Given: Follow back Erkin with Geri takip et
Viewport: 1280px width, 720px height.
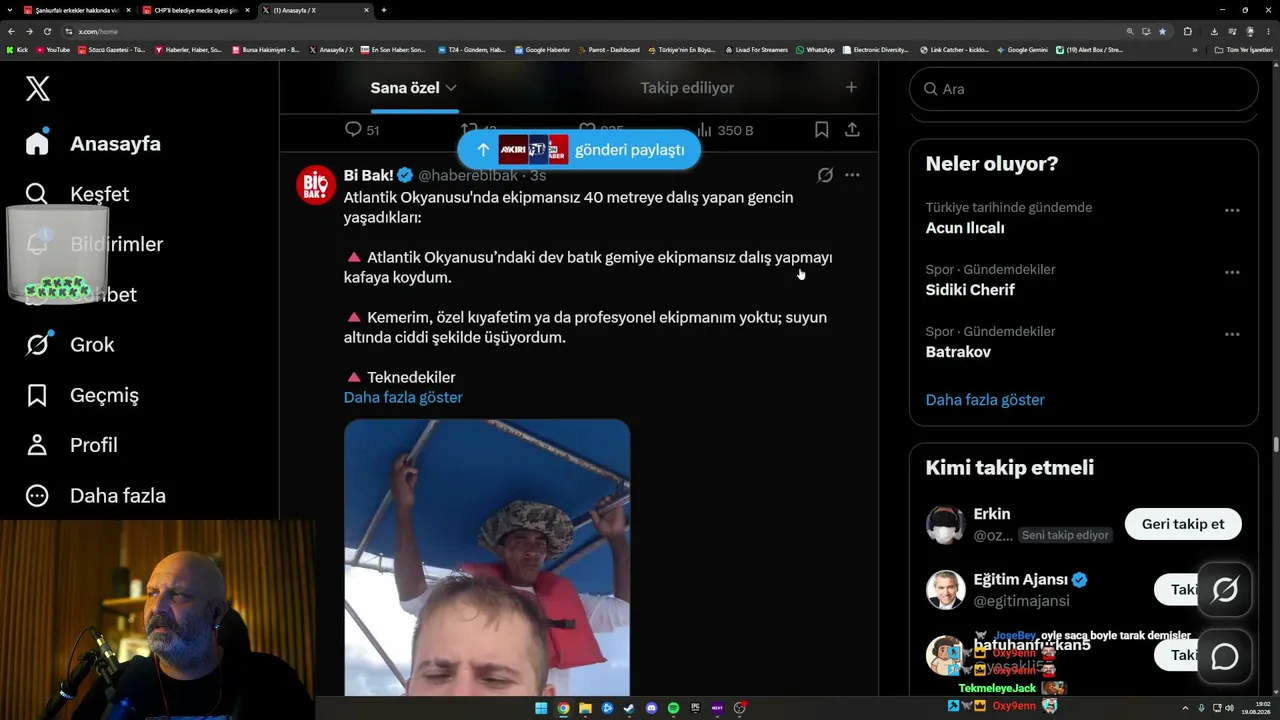Looking at the screenshot, I should (x=1183, y=524).
